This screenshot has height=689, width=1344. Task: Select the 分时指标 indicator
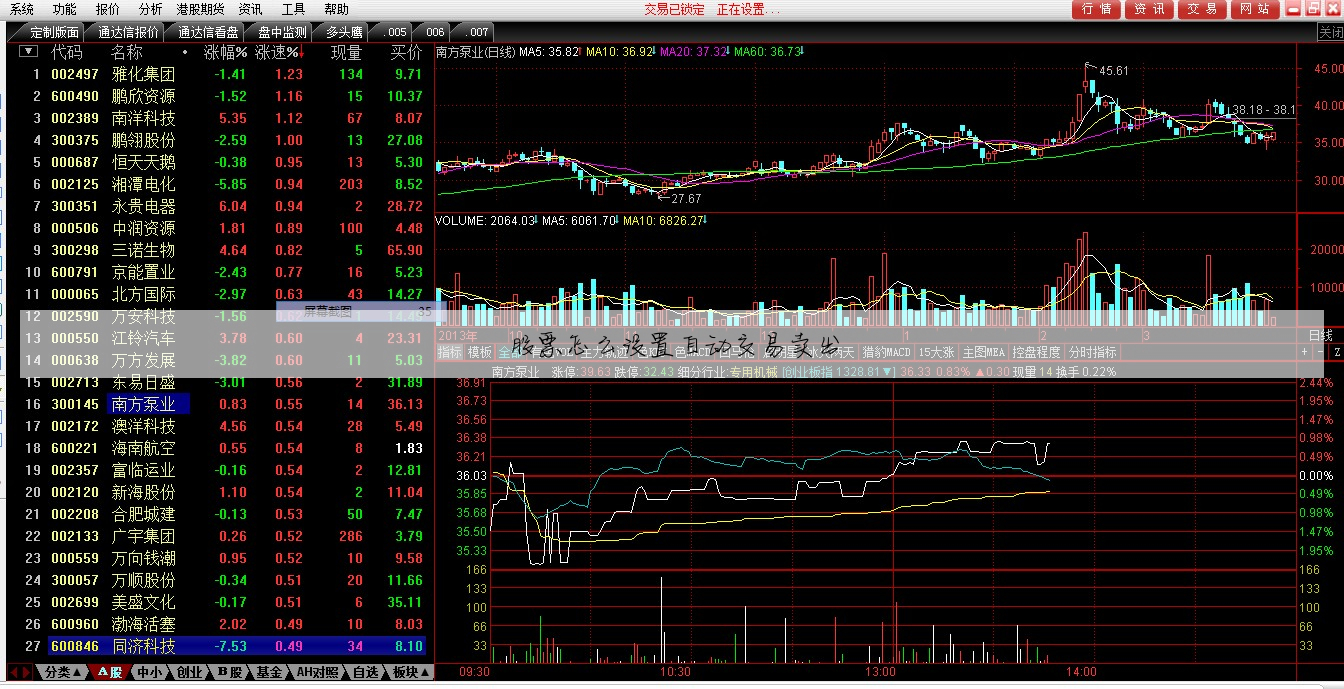[x=1092, y=352]
